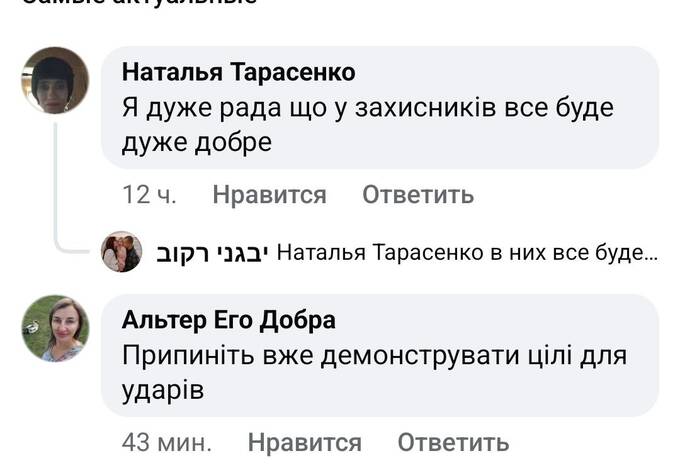Open the Наталья Тарасенко name above first comment

pos(237,73)
